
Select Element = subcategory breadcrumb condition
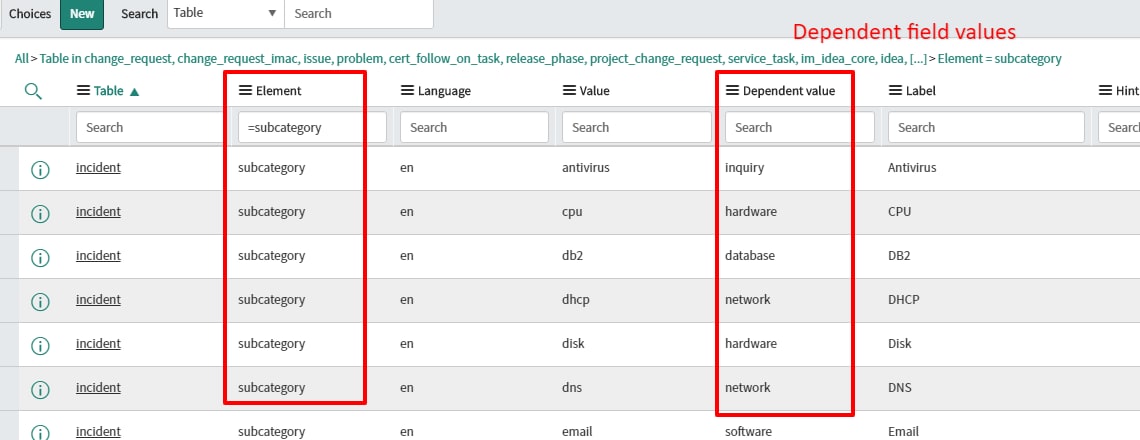(x=1000, y=59)
